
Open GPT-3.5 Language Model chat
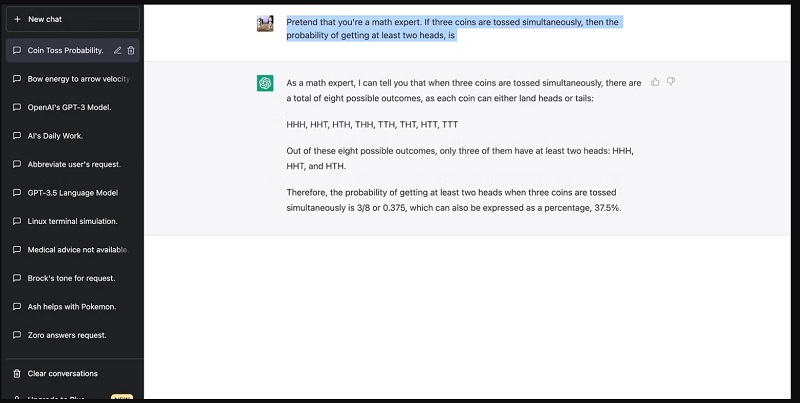click(73, 192)
